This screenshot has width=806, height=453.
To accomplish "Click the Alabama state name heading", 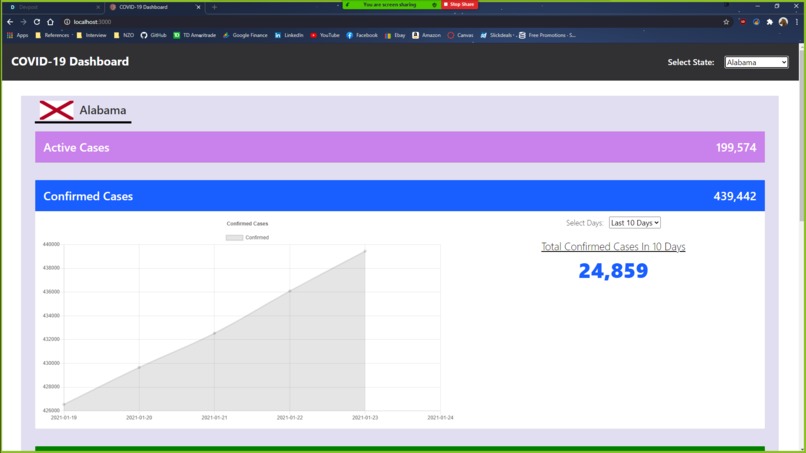I will pos(103,110).
